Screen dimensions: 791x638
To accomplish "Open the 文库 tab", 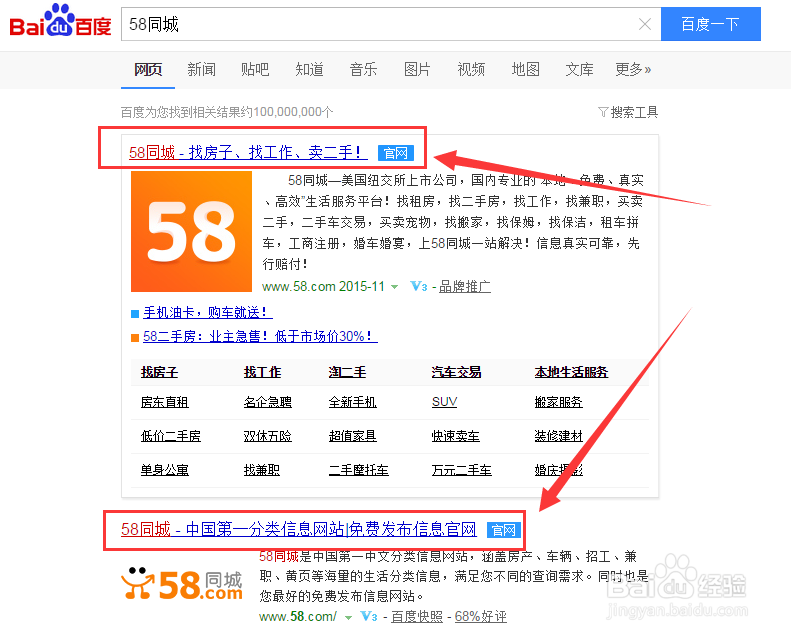I will point(579,69).
